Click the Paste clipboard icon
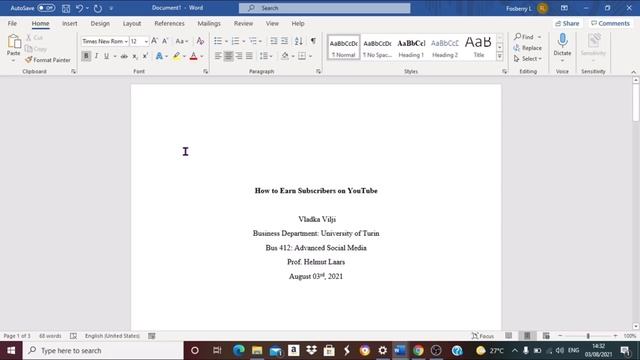 coord(13,42)
